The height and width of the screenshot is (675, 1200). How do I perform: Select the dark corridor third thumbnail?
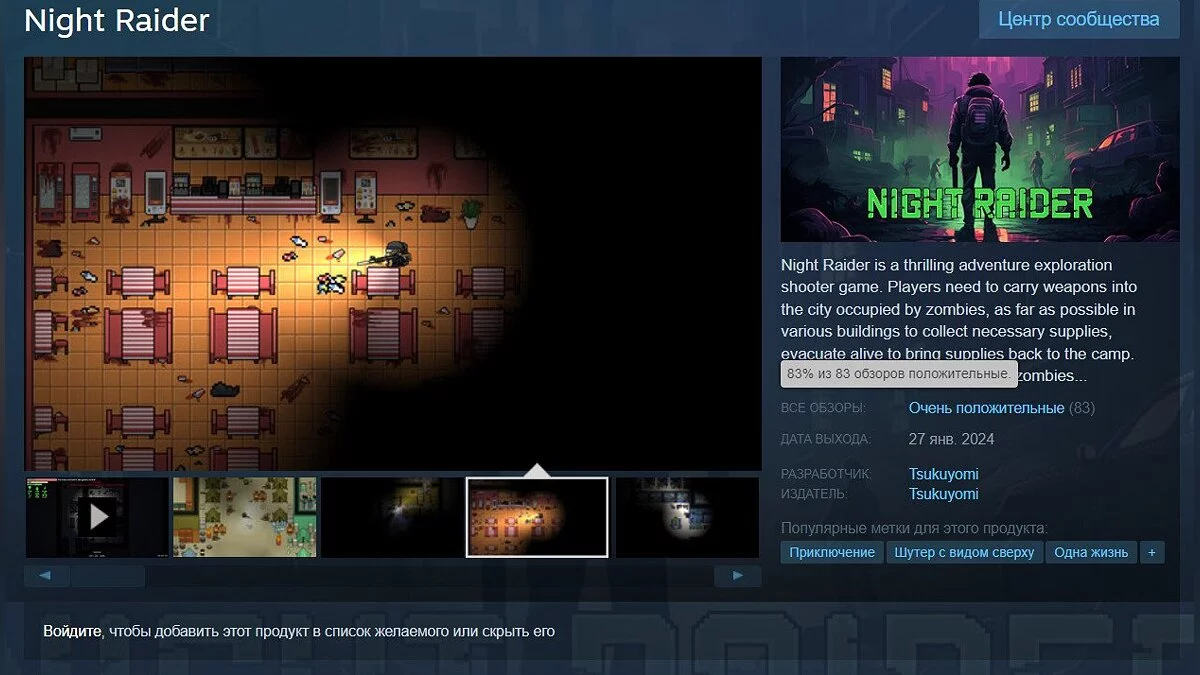[x=391, y=517]
